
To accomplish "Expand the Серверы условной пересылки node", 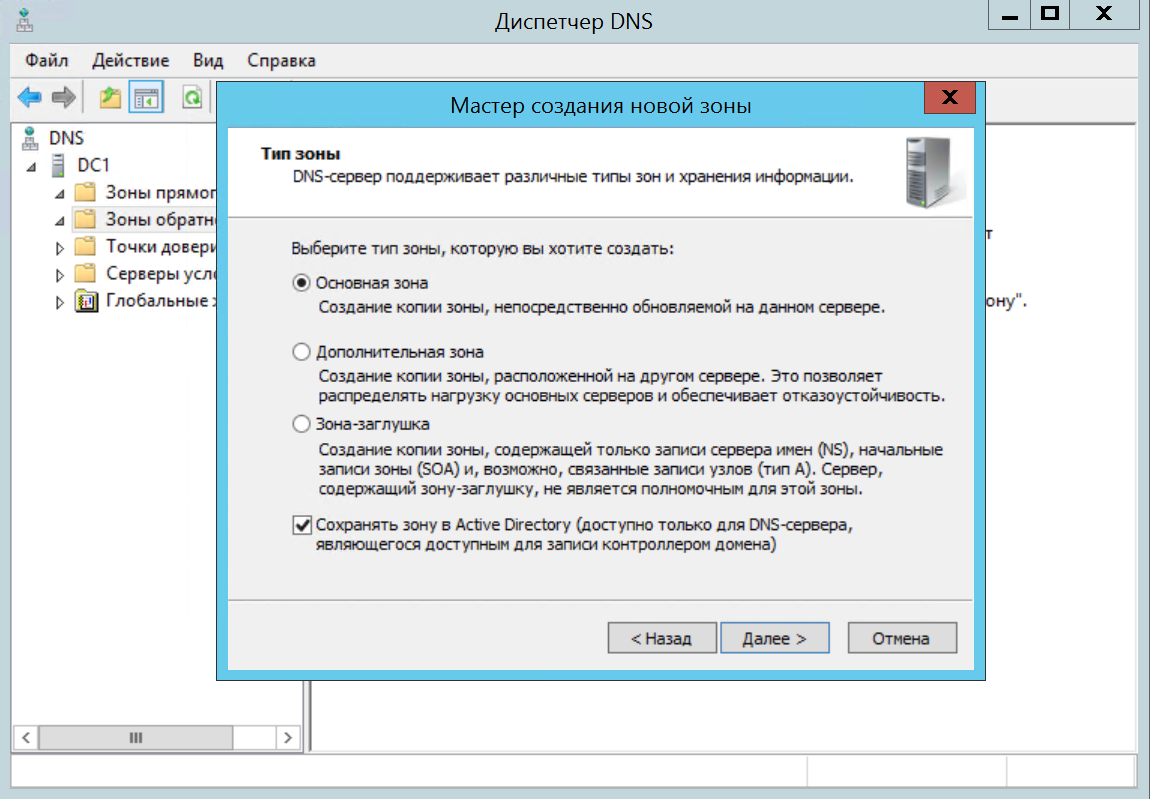I will coord(60,275).
